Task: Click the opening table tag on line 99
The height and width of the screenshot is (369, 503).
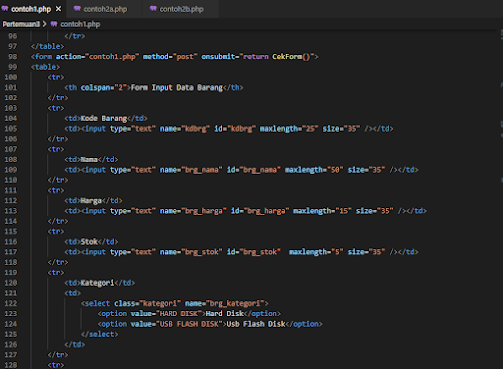Action: pos(46,67)
